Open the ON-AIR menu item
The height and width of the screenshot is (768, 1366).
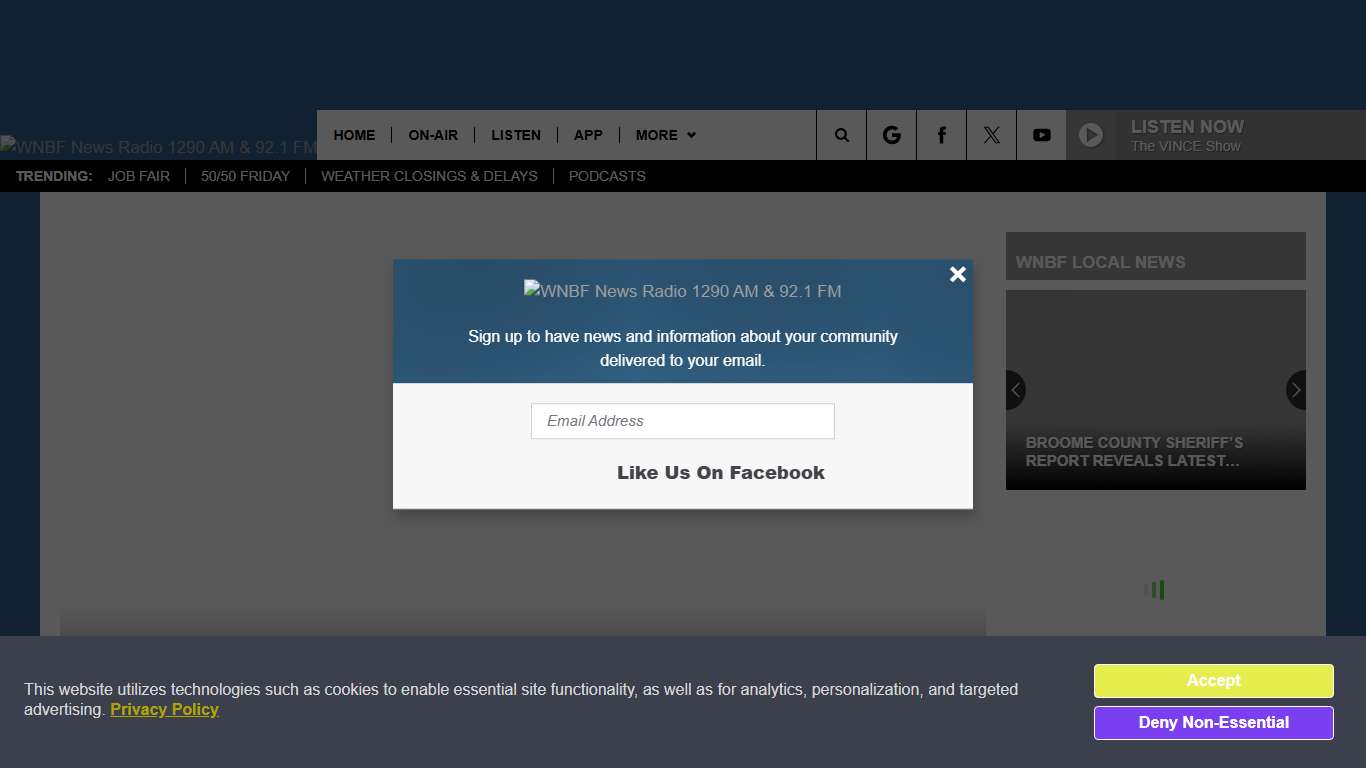tap(433, 135)
